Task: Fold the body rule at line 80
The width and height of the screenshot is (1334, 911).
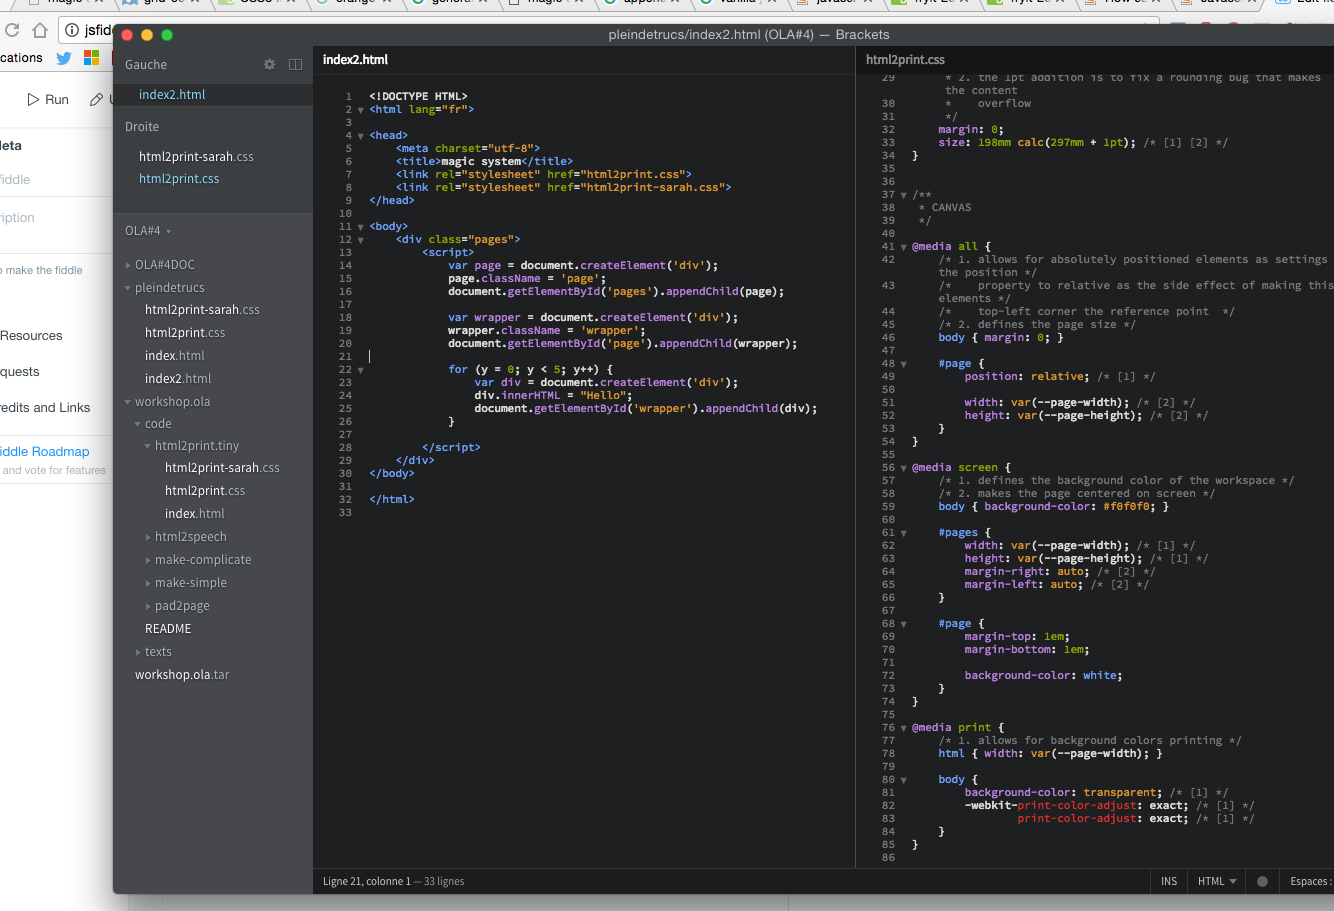Action: 904,780
